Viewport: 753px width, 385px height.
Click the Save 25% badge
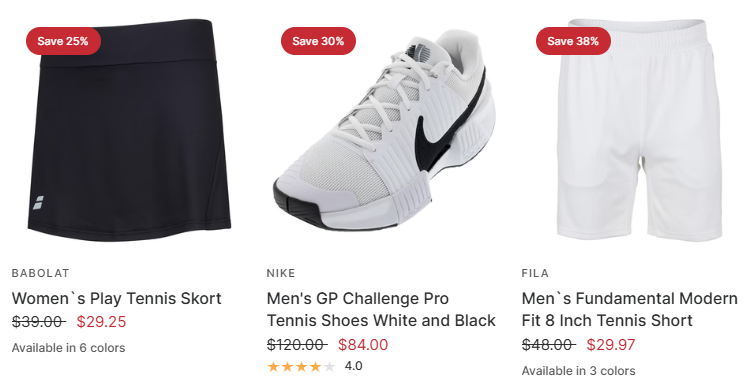[x=63, y=41]
